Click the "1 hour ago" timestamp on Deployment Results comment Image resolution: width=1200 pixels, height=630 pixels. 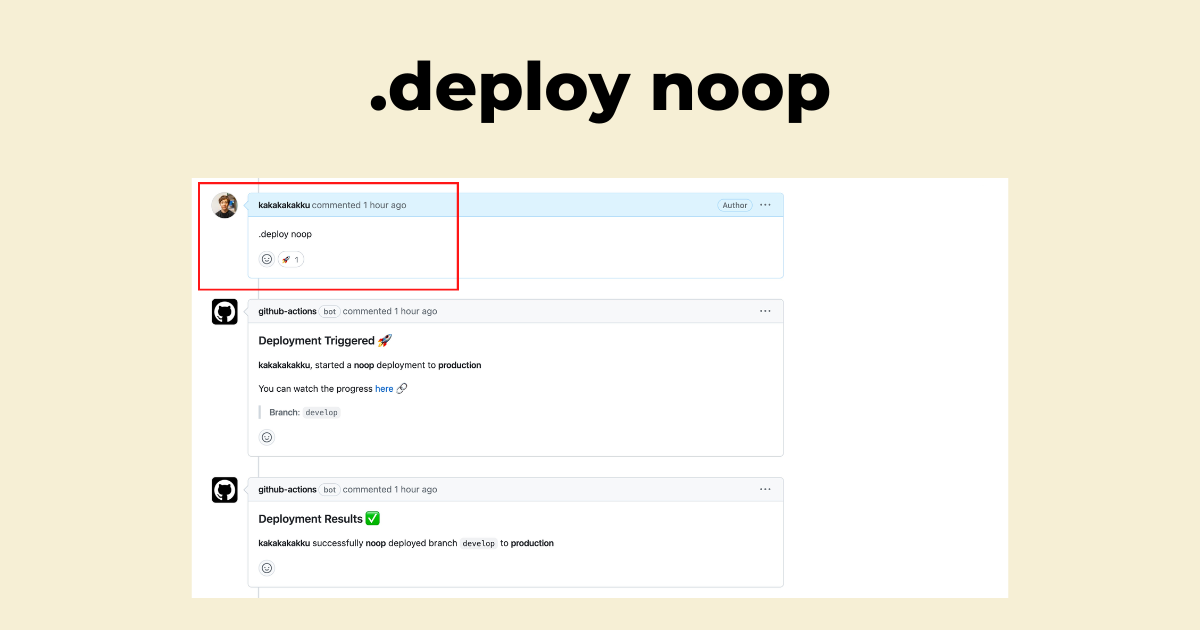[x=413, y=489]
